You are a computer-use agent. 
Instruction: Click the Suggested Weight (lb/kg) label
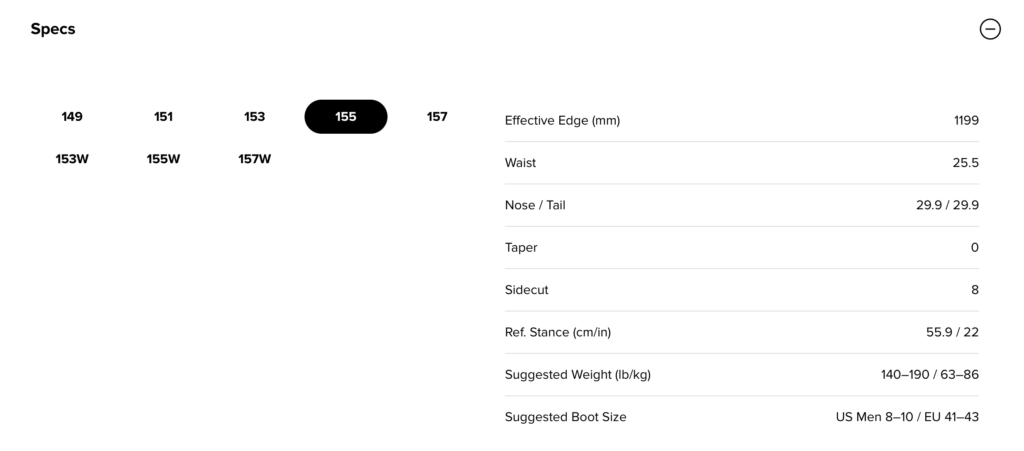(x=578, y=375)
